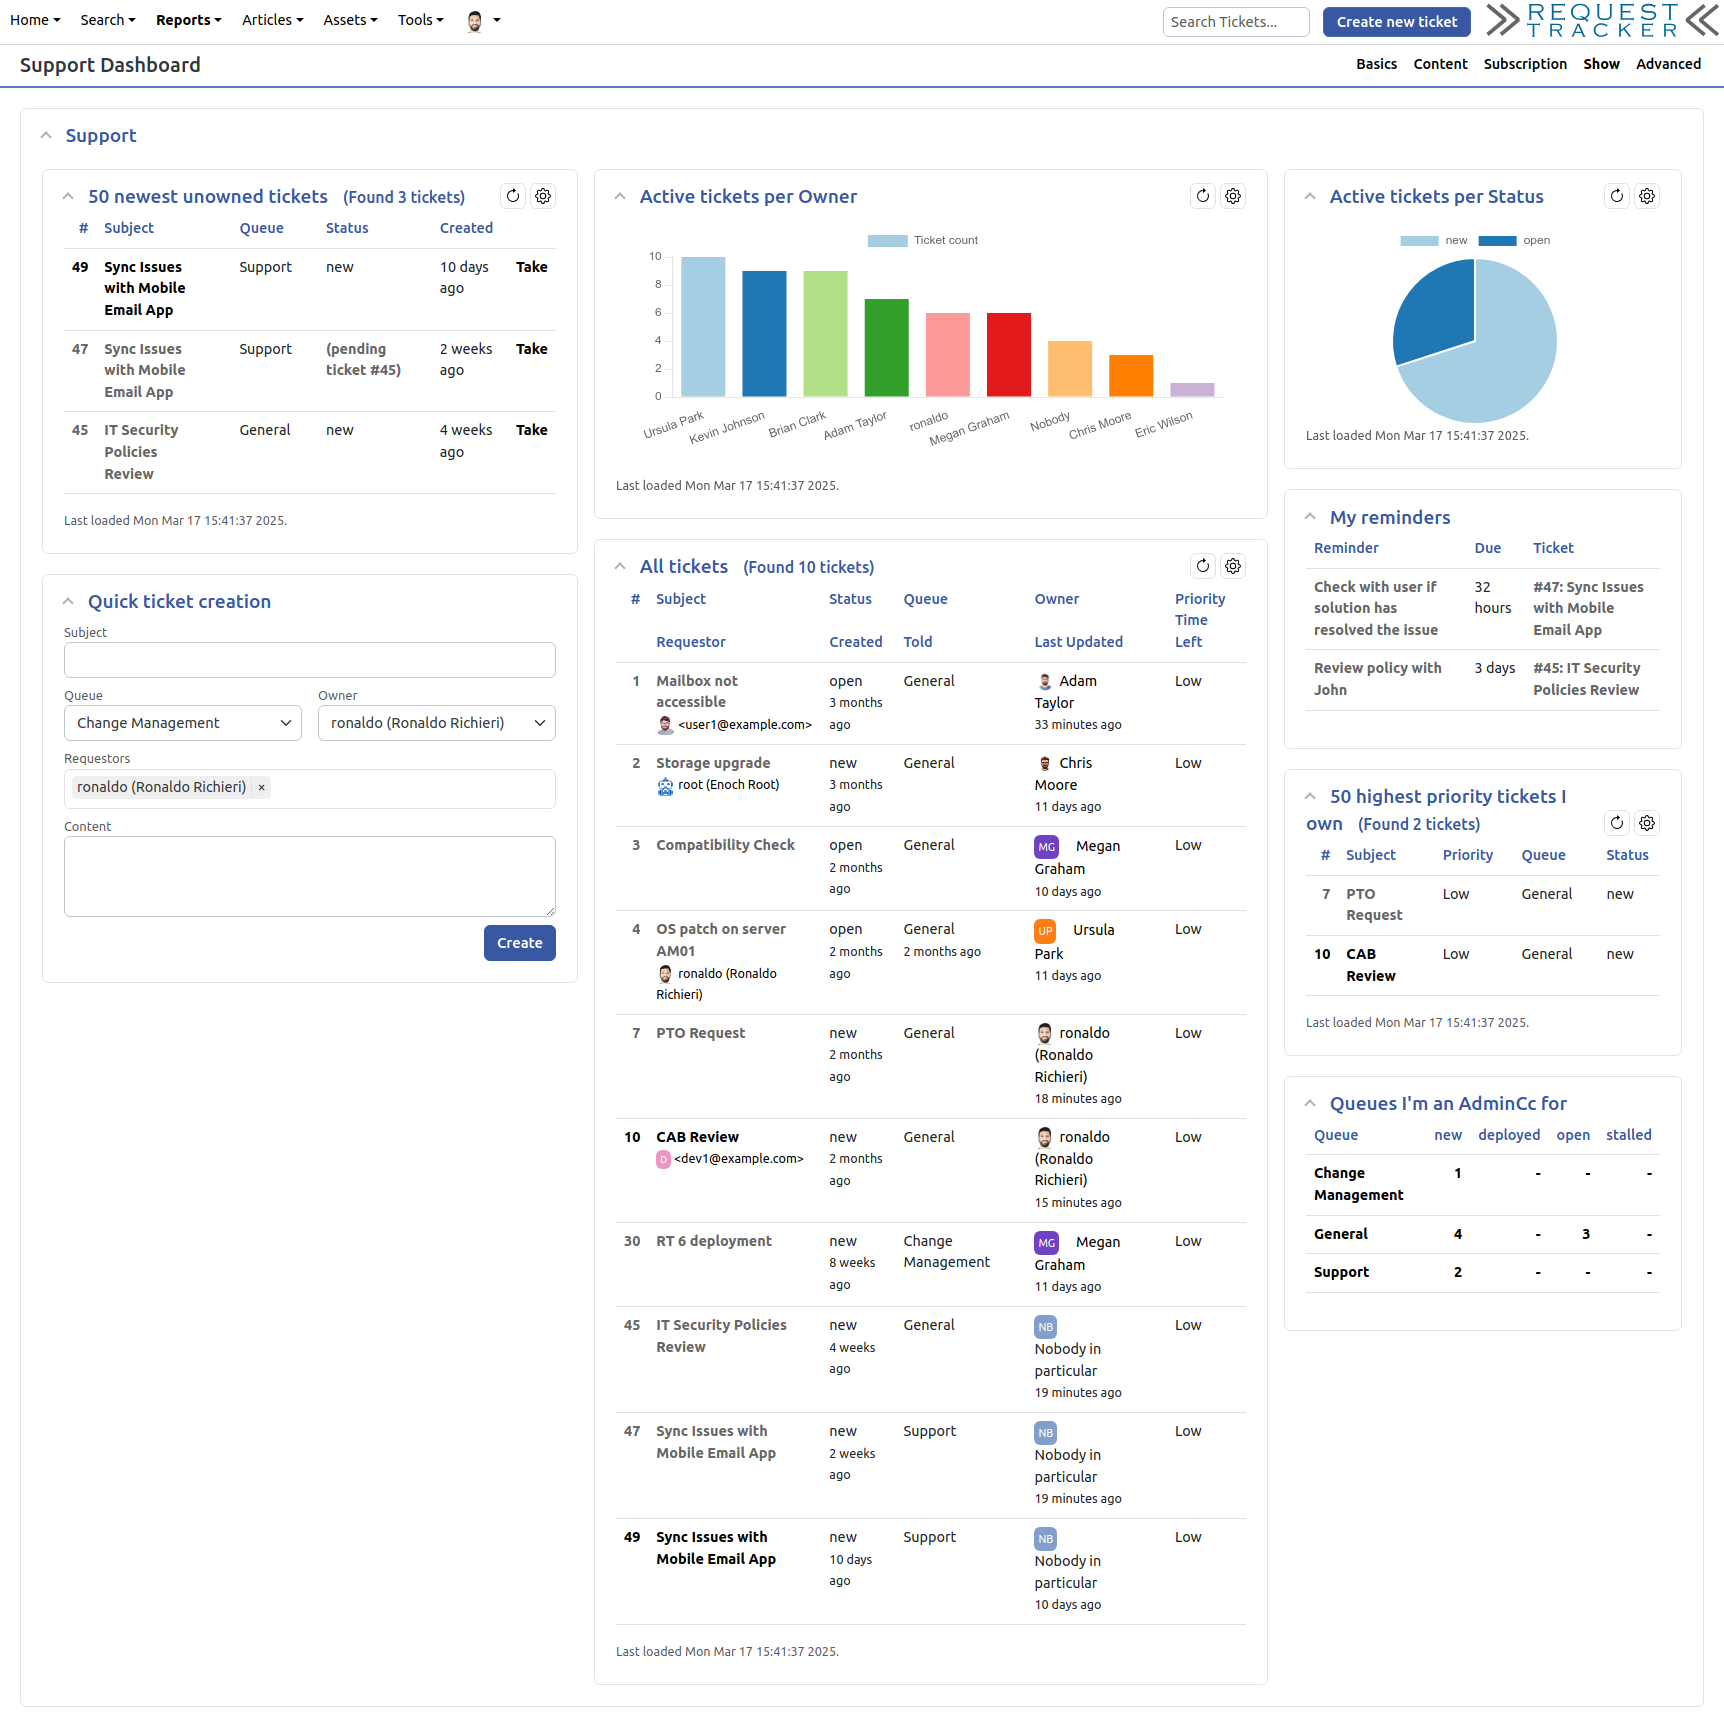Open the Subscription dashboard page

point(1525,64)
